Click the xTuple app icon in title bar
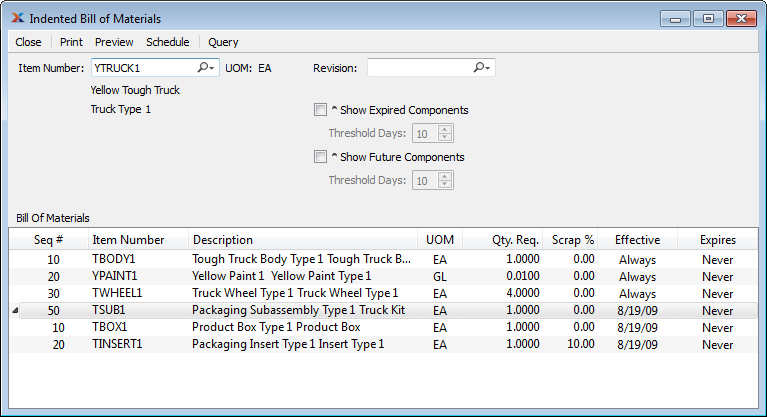 (x=17, y=19)
